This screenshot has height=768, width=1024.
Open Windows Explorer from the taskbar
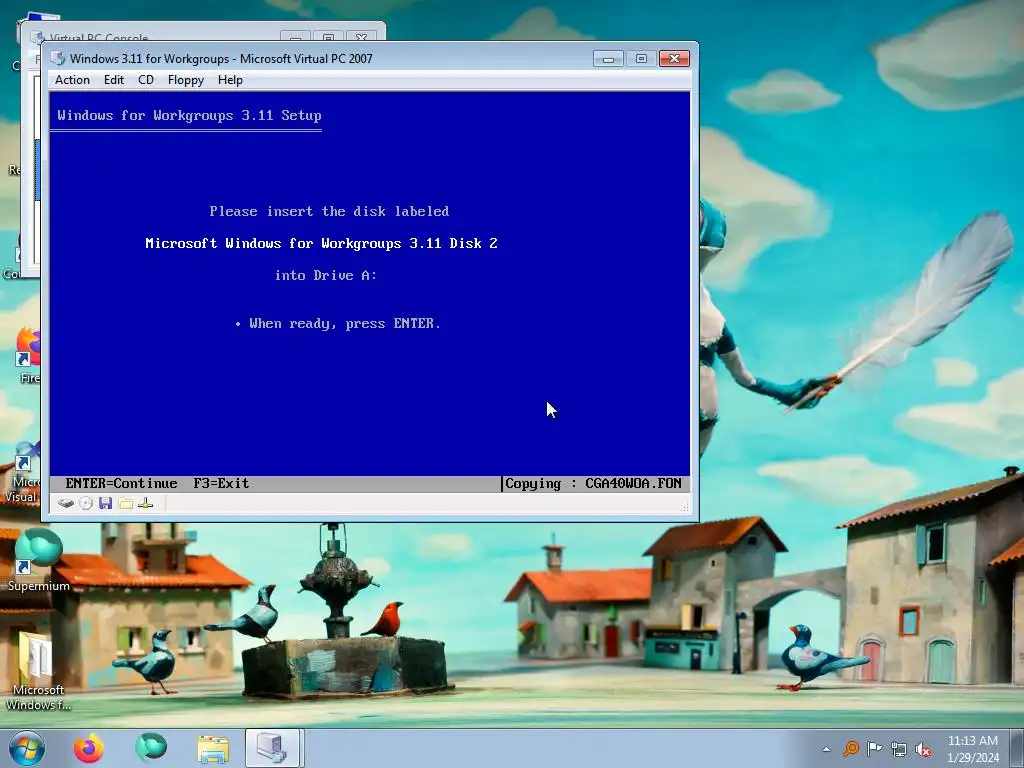213,749
